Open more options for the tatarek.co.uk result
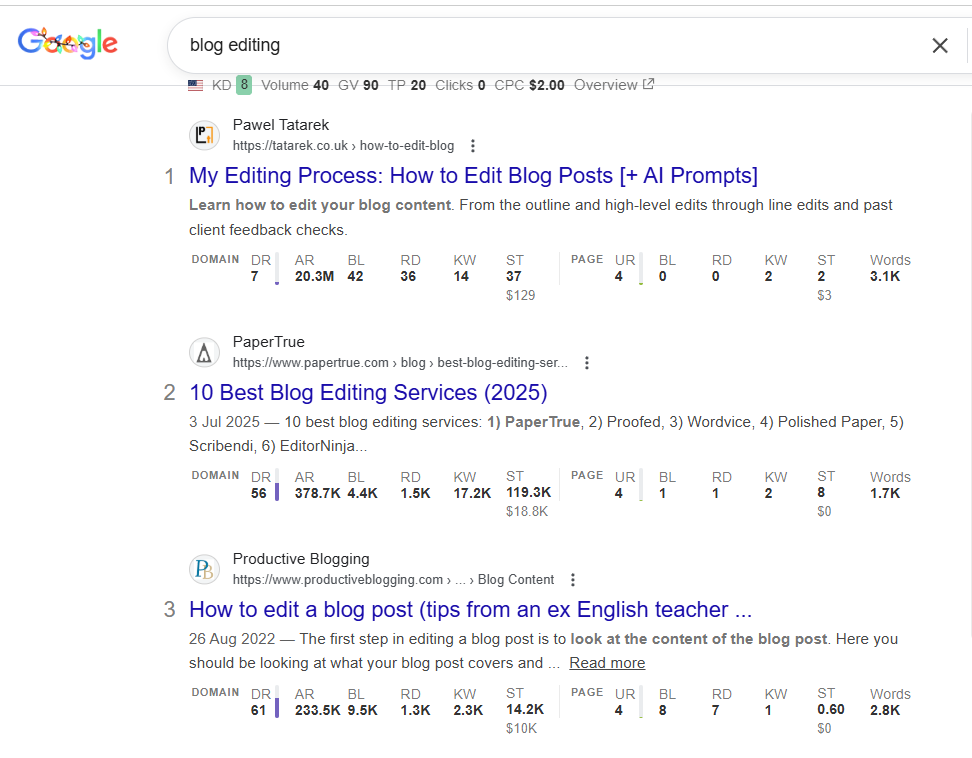Viewport: 972px width, 758px height. 473,146
